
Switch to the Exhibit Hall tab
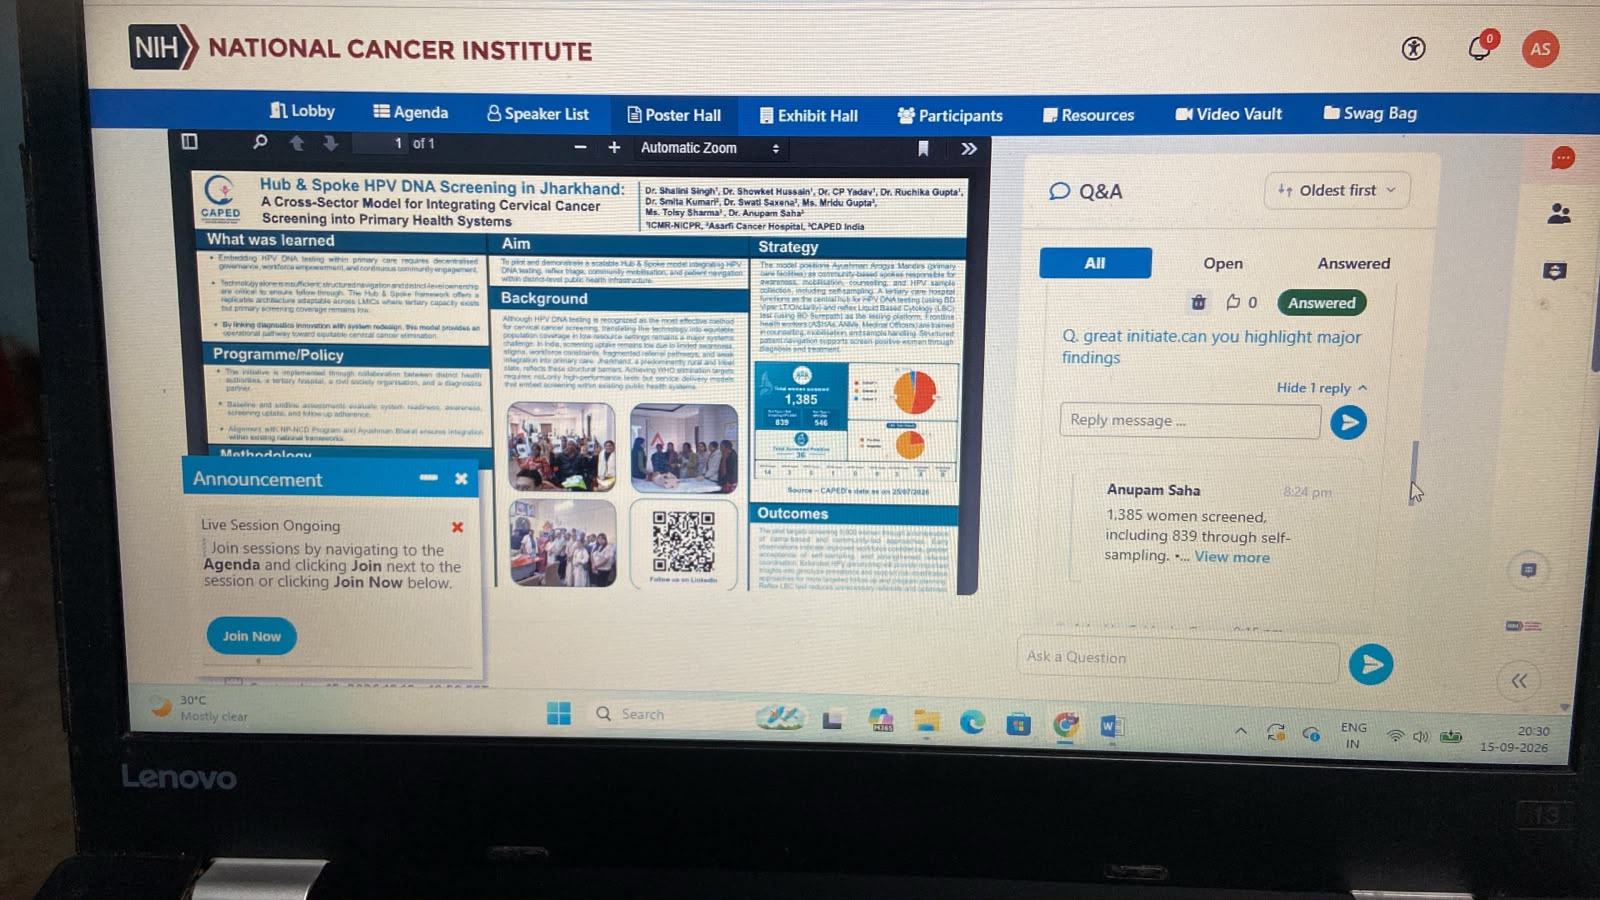[x=808, y=115]
